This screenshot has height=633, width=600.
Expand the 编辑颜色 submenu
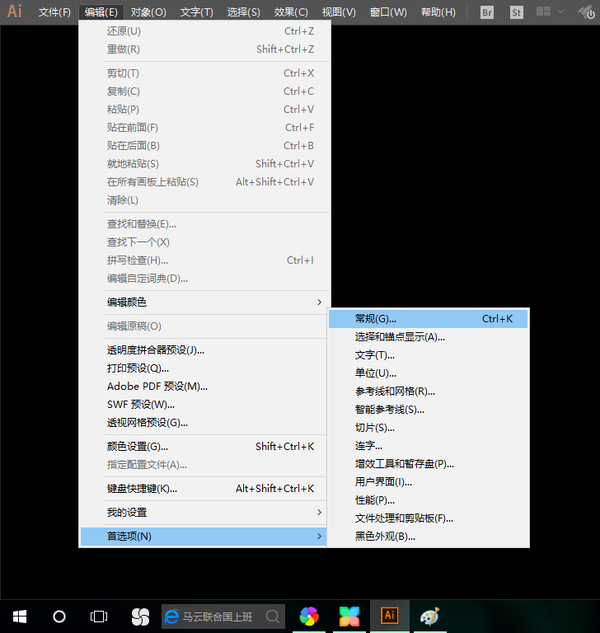(203, 302)
